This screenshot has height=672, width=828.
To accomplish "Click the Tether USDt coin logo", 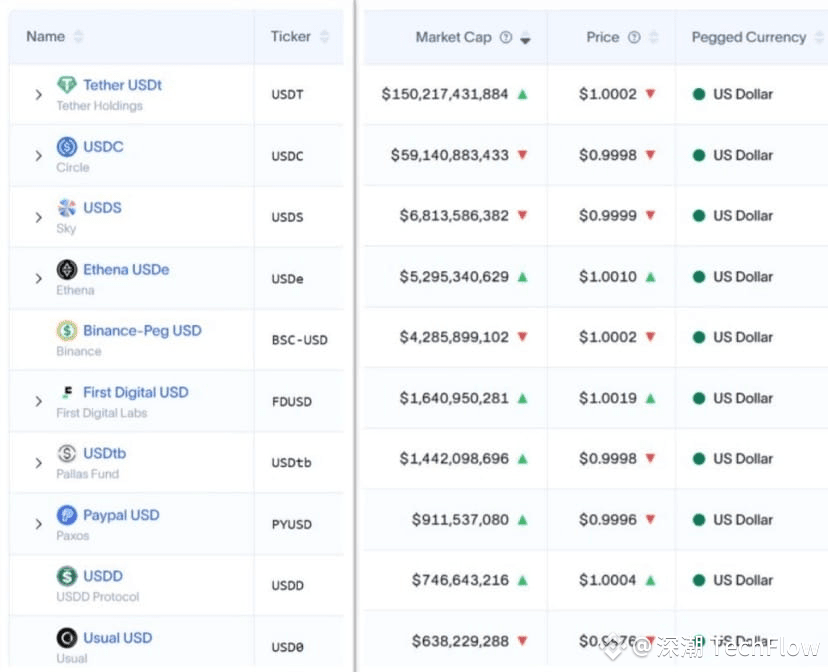I will tap(67, 84).
